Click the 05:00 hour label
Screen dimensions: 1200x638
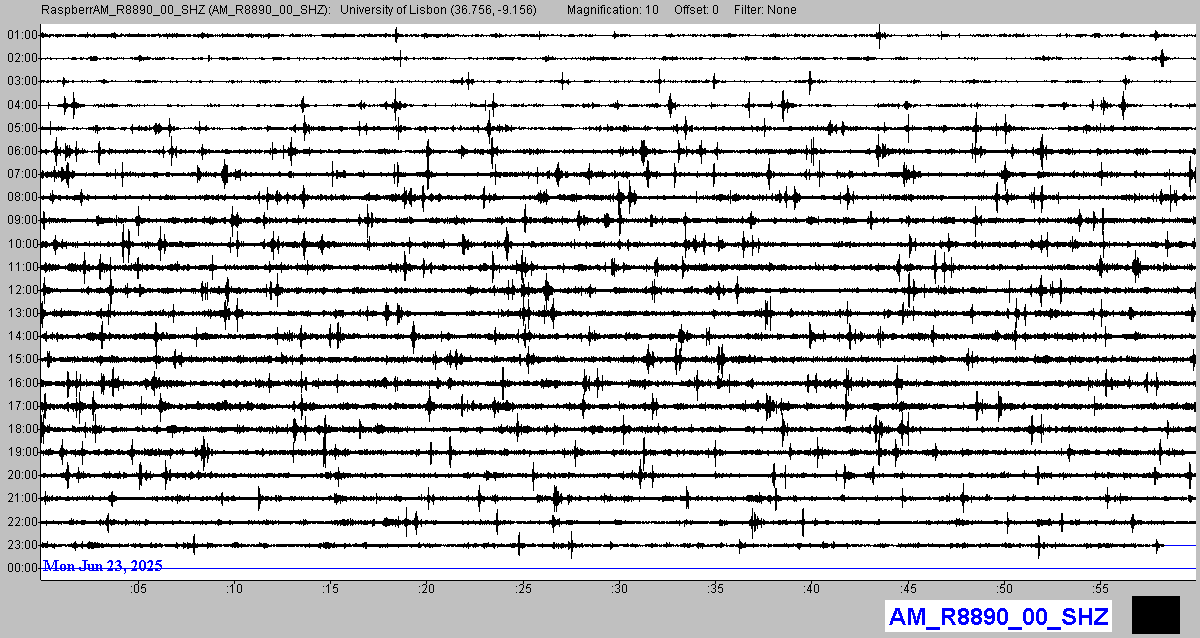coord(22,128)
